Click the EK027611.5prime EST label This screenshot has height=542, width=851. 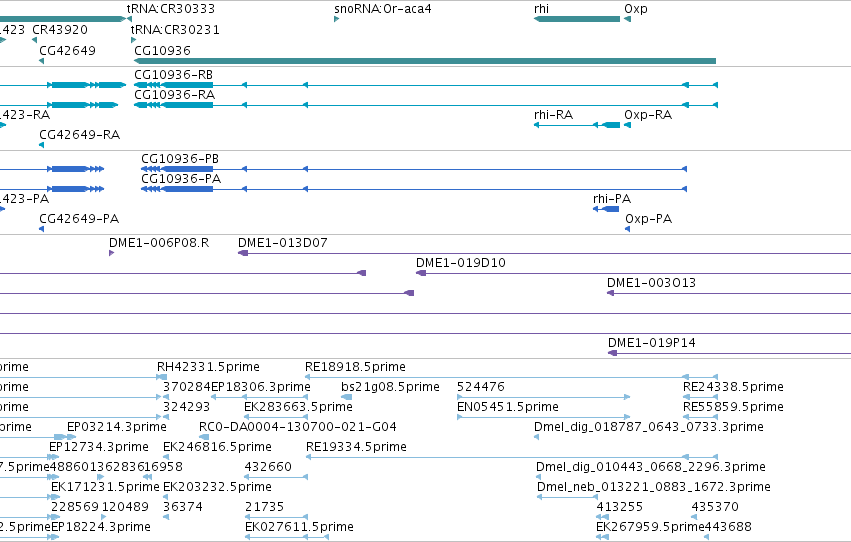pos(299,527)
